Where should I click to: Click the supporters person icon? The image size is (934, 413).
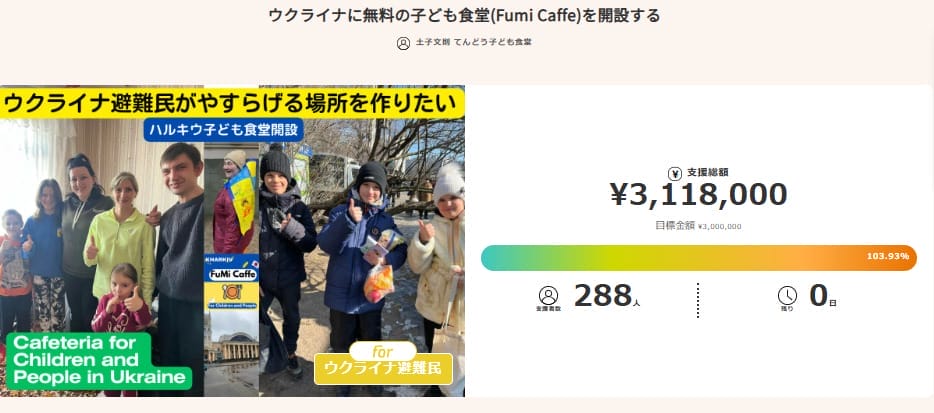pos(548,295)
